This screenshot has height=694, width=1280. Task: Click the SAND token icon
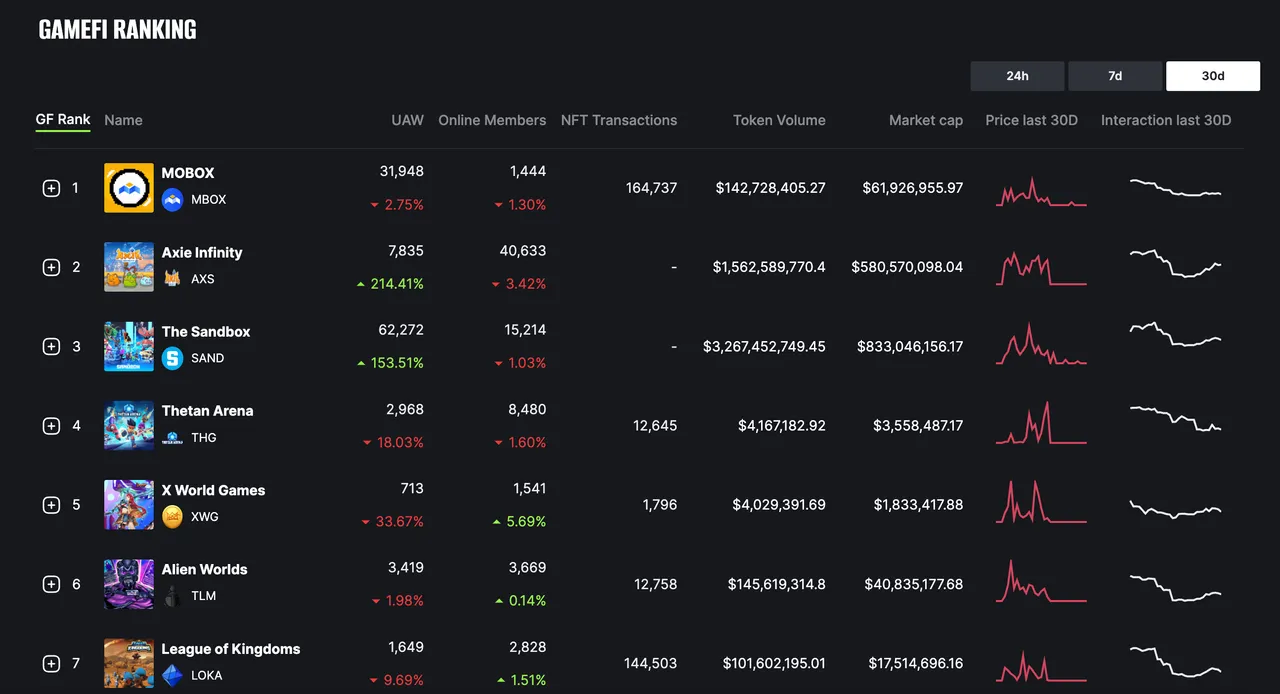pyautogui.click(x=172, y=358)
